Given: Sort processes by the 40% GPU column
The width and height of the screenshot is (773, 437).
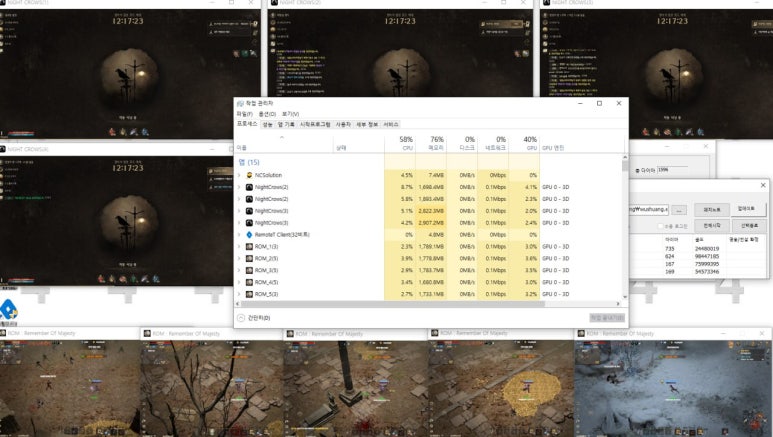Looking at the screenshot, I should [524, 143].
